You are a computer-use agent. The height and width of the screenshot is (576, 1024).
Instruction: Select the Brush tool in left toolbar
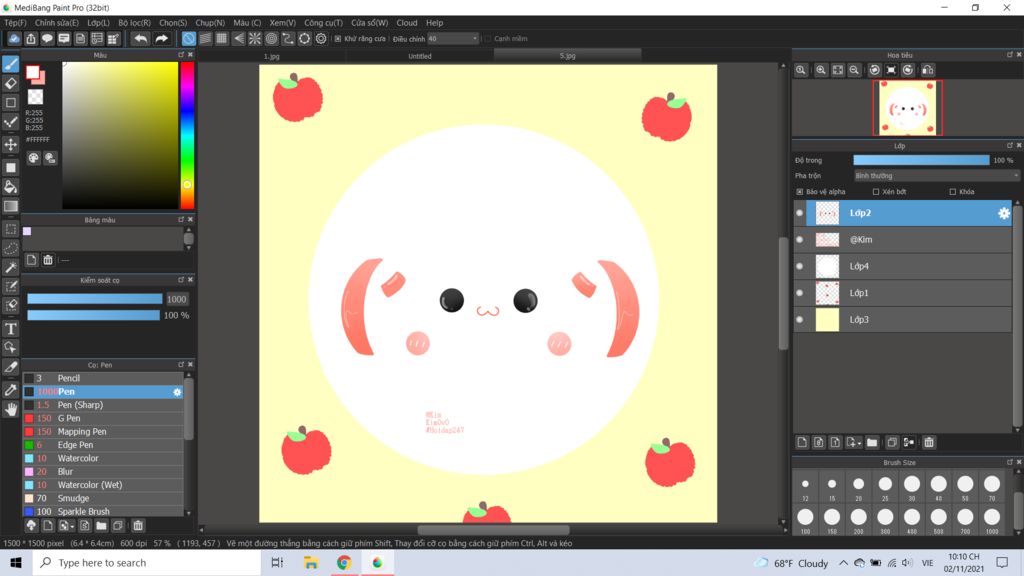click(x=10, y=64)
